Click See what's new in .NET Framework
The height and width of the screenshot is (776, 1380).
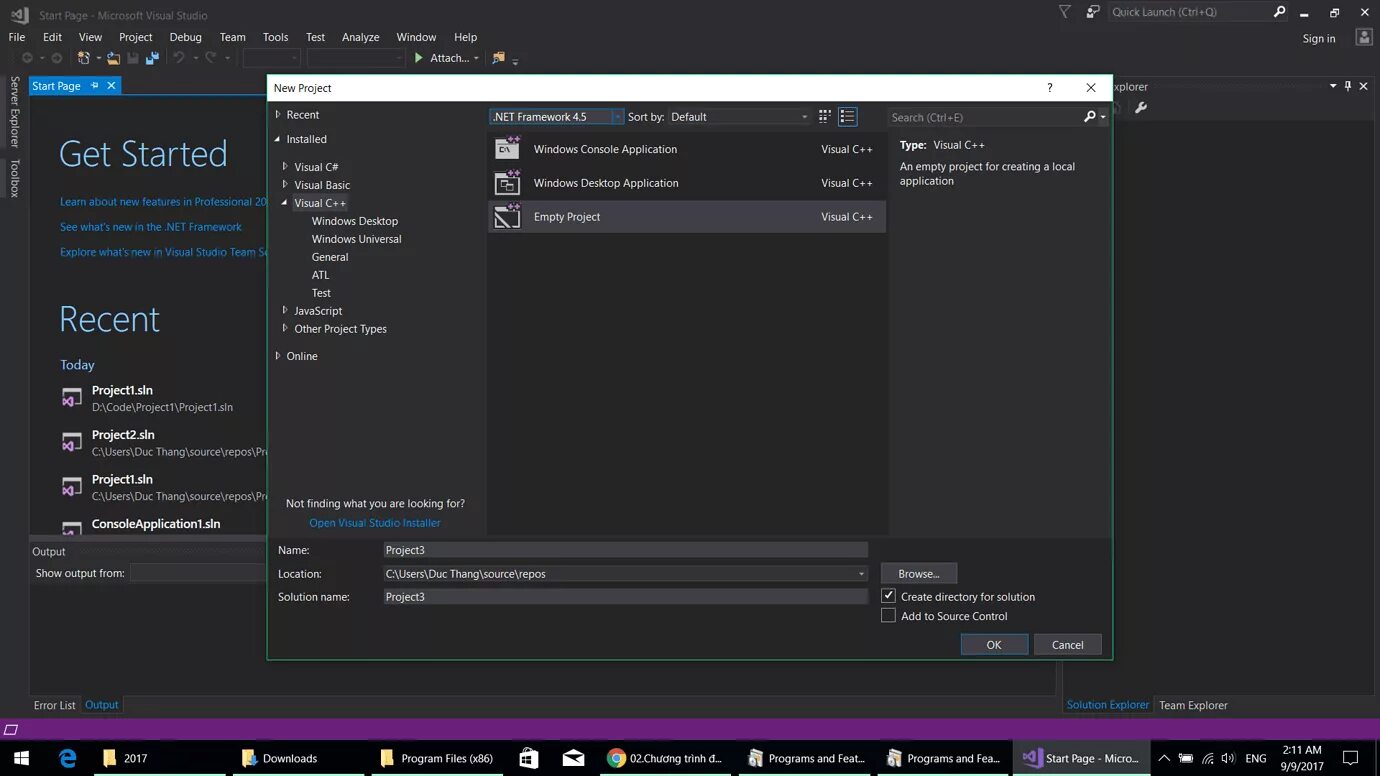point(151,227)
